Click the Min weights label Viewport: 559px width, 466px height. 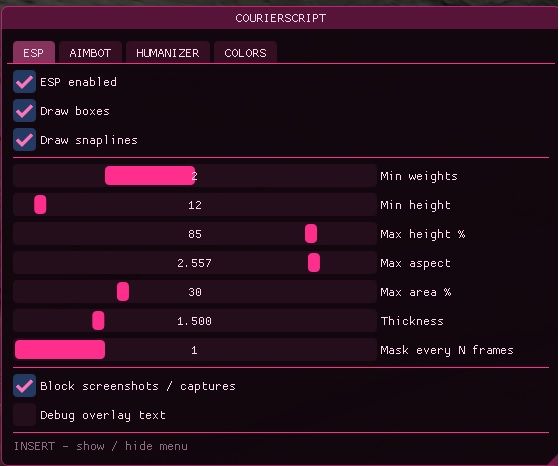pyautogui.click(x=419, y=176)
